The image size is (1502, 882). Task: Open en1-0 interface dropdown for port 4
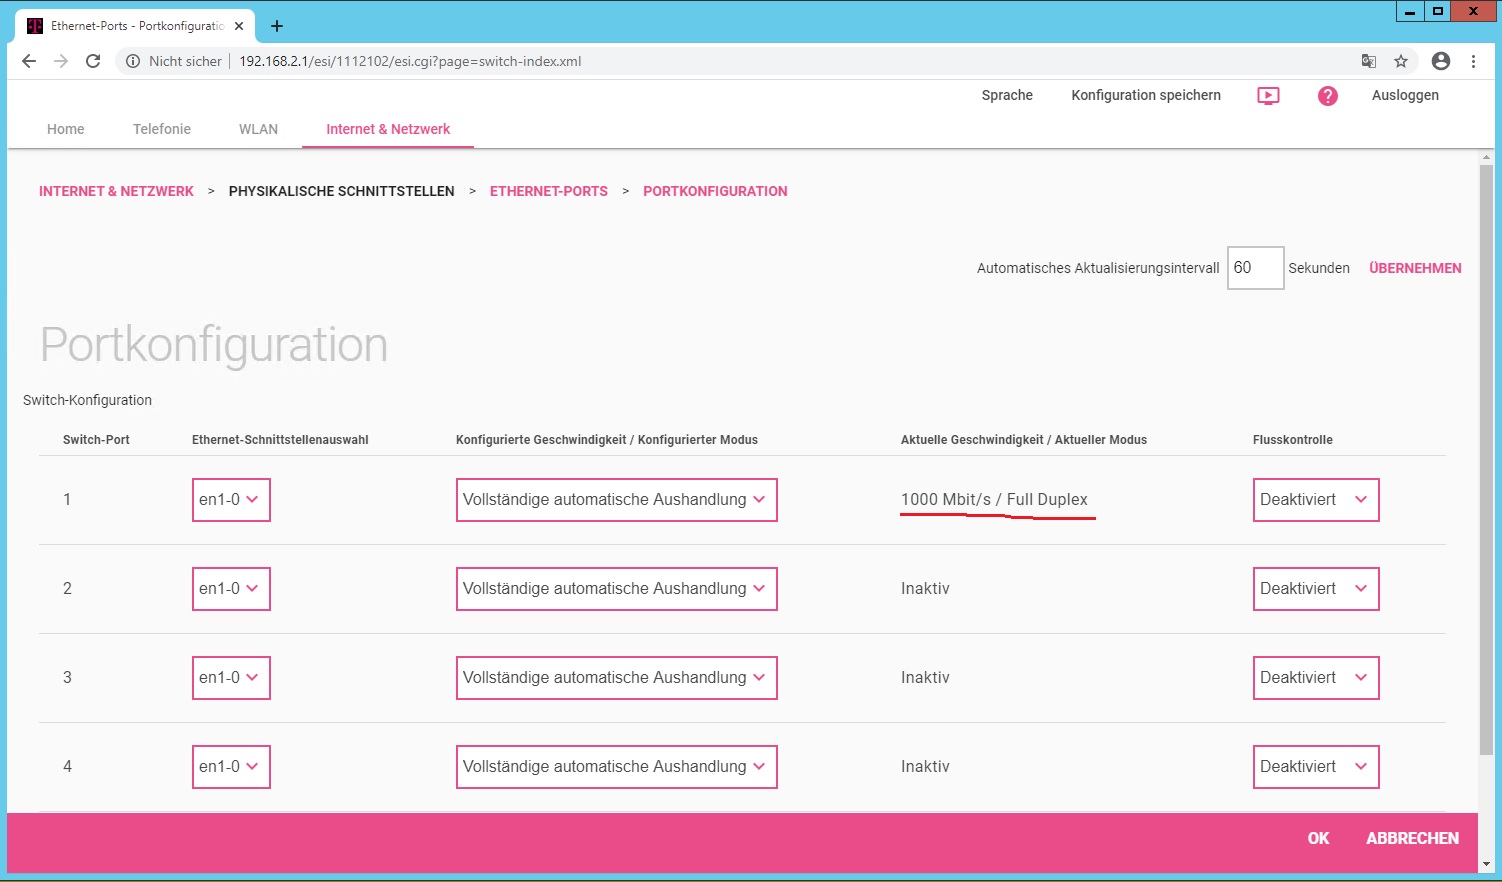[231, 767]
